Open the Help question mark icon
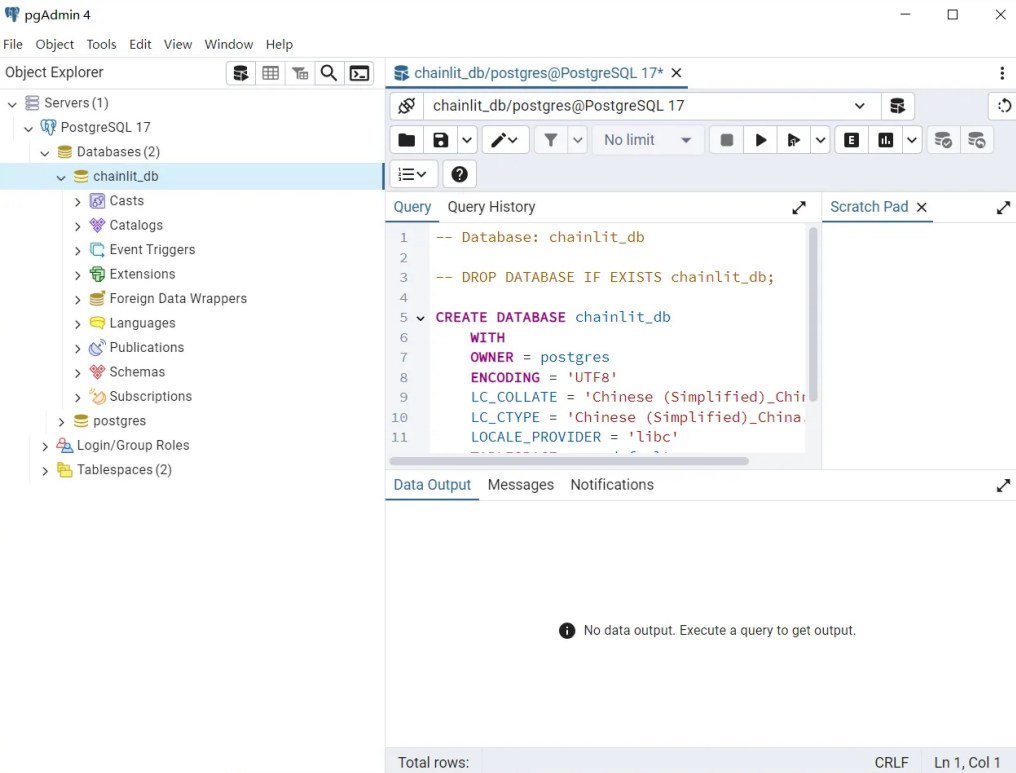 pyautogui.click(x=459, y=174)
